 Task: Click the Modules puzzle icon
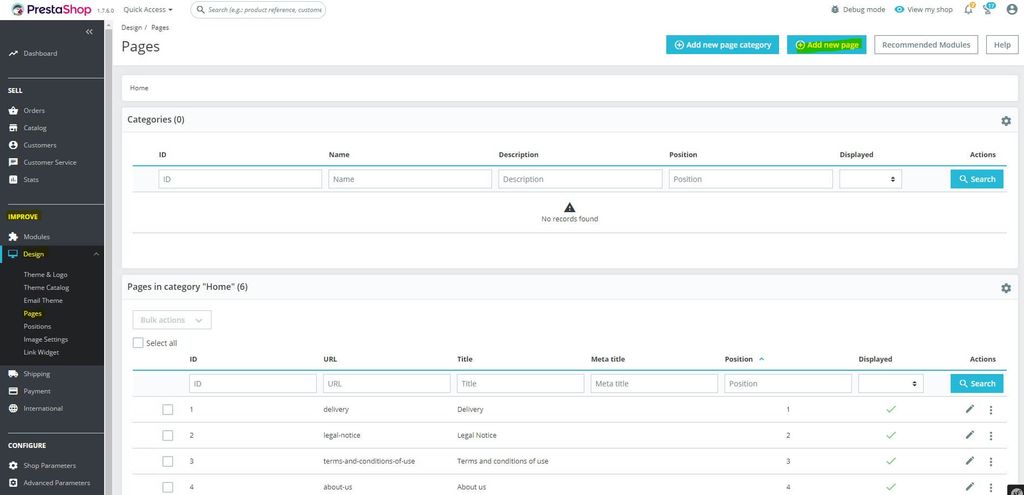[13, 236]
